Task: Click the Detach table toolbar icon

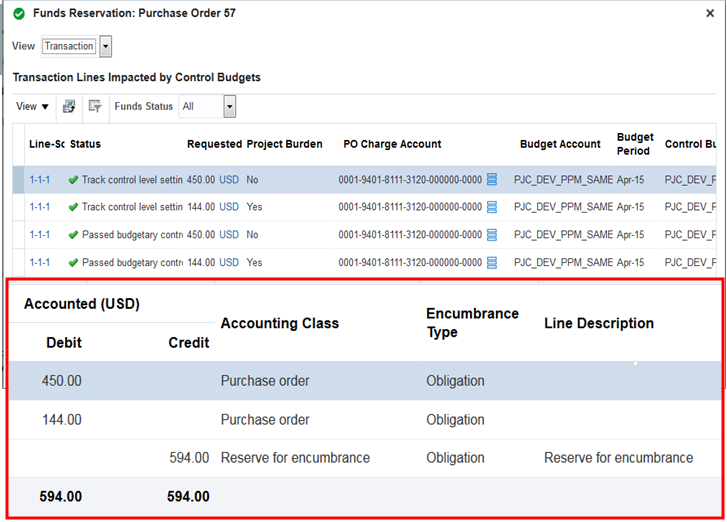Action: tap(95, 106)
